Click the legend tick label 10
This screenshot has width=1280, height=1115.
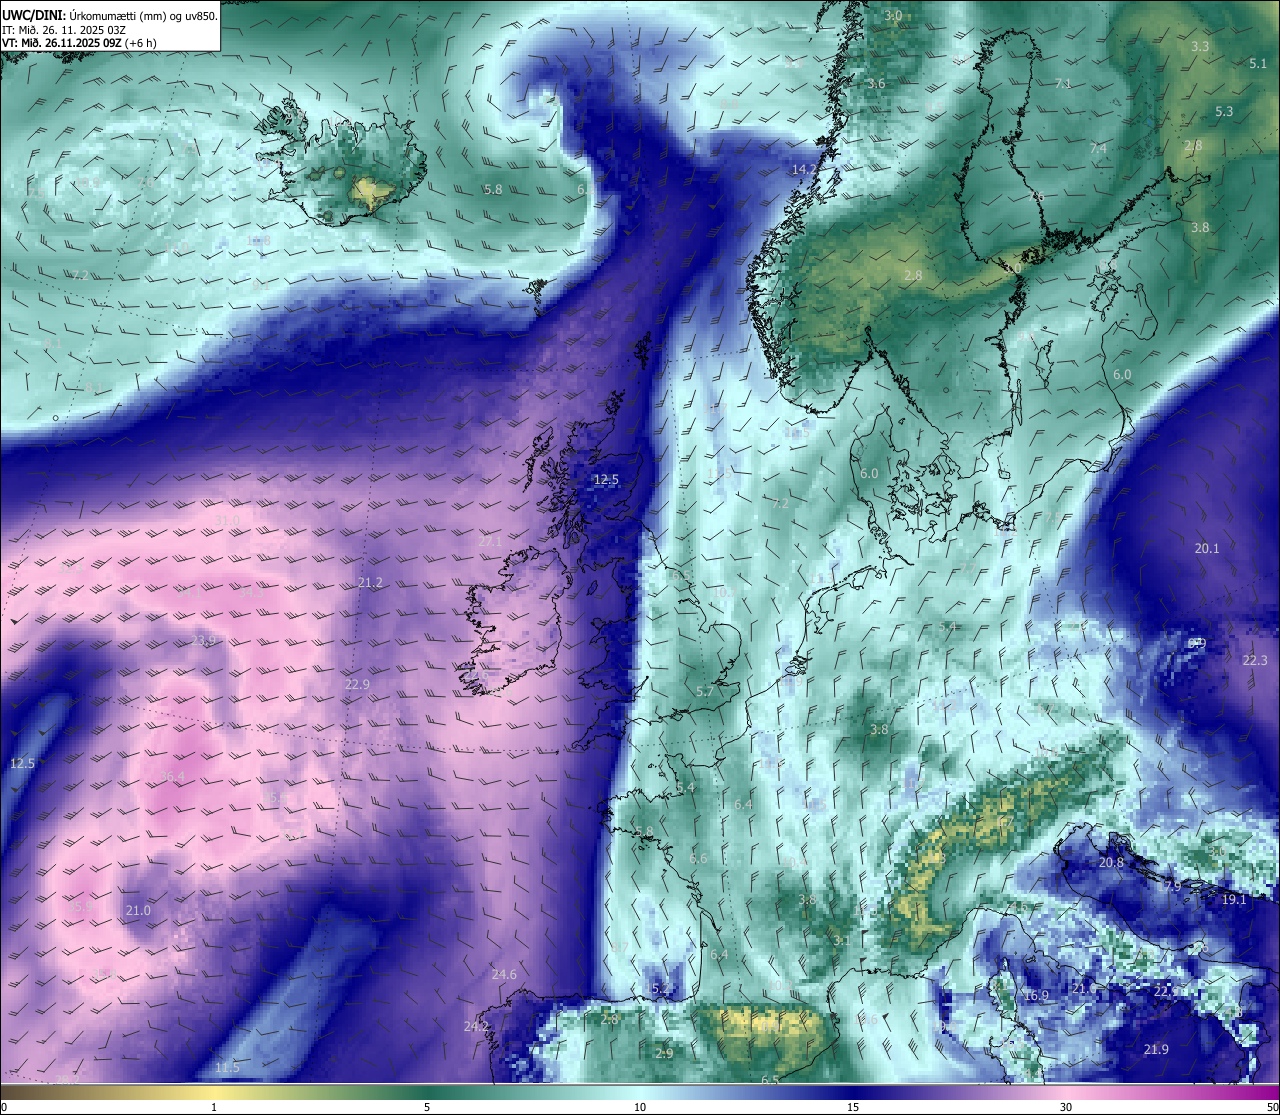[640, 1107]
